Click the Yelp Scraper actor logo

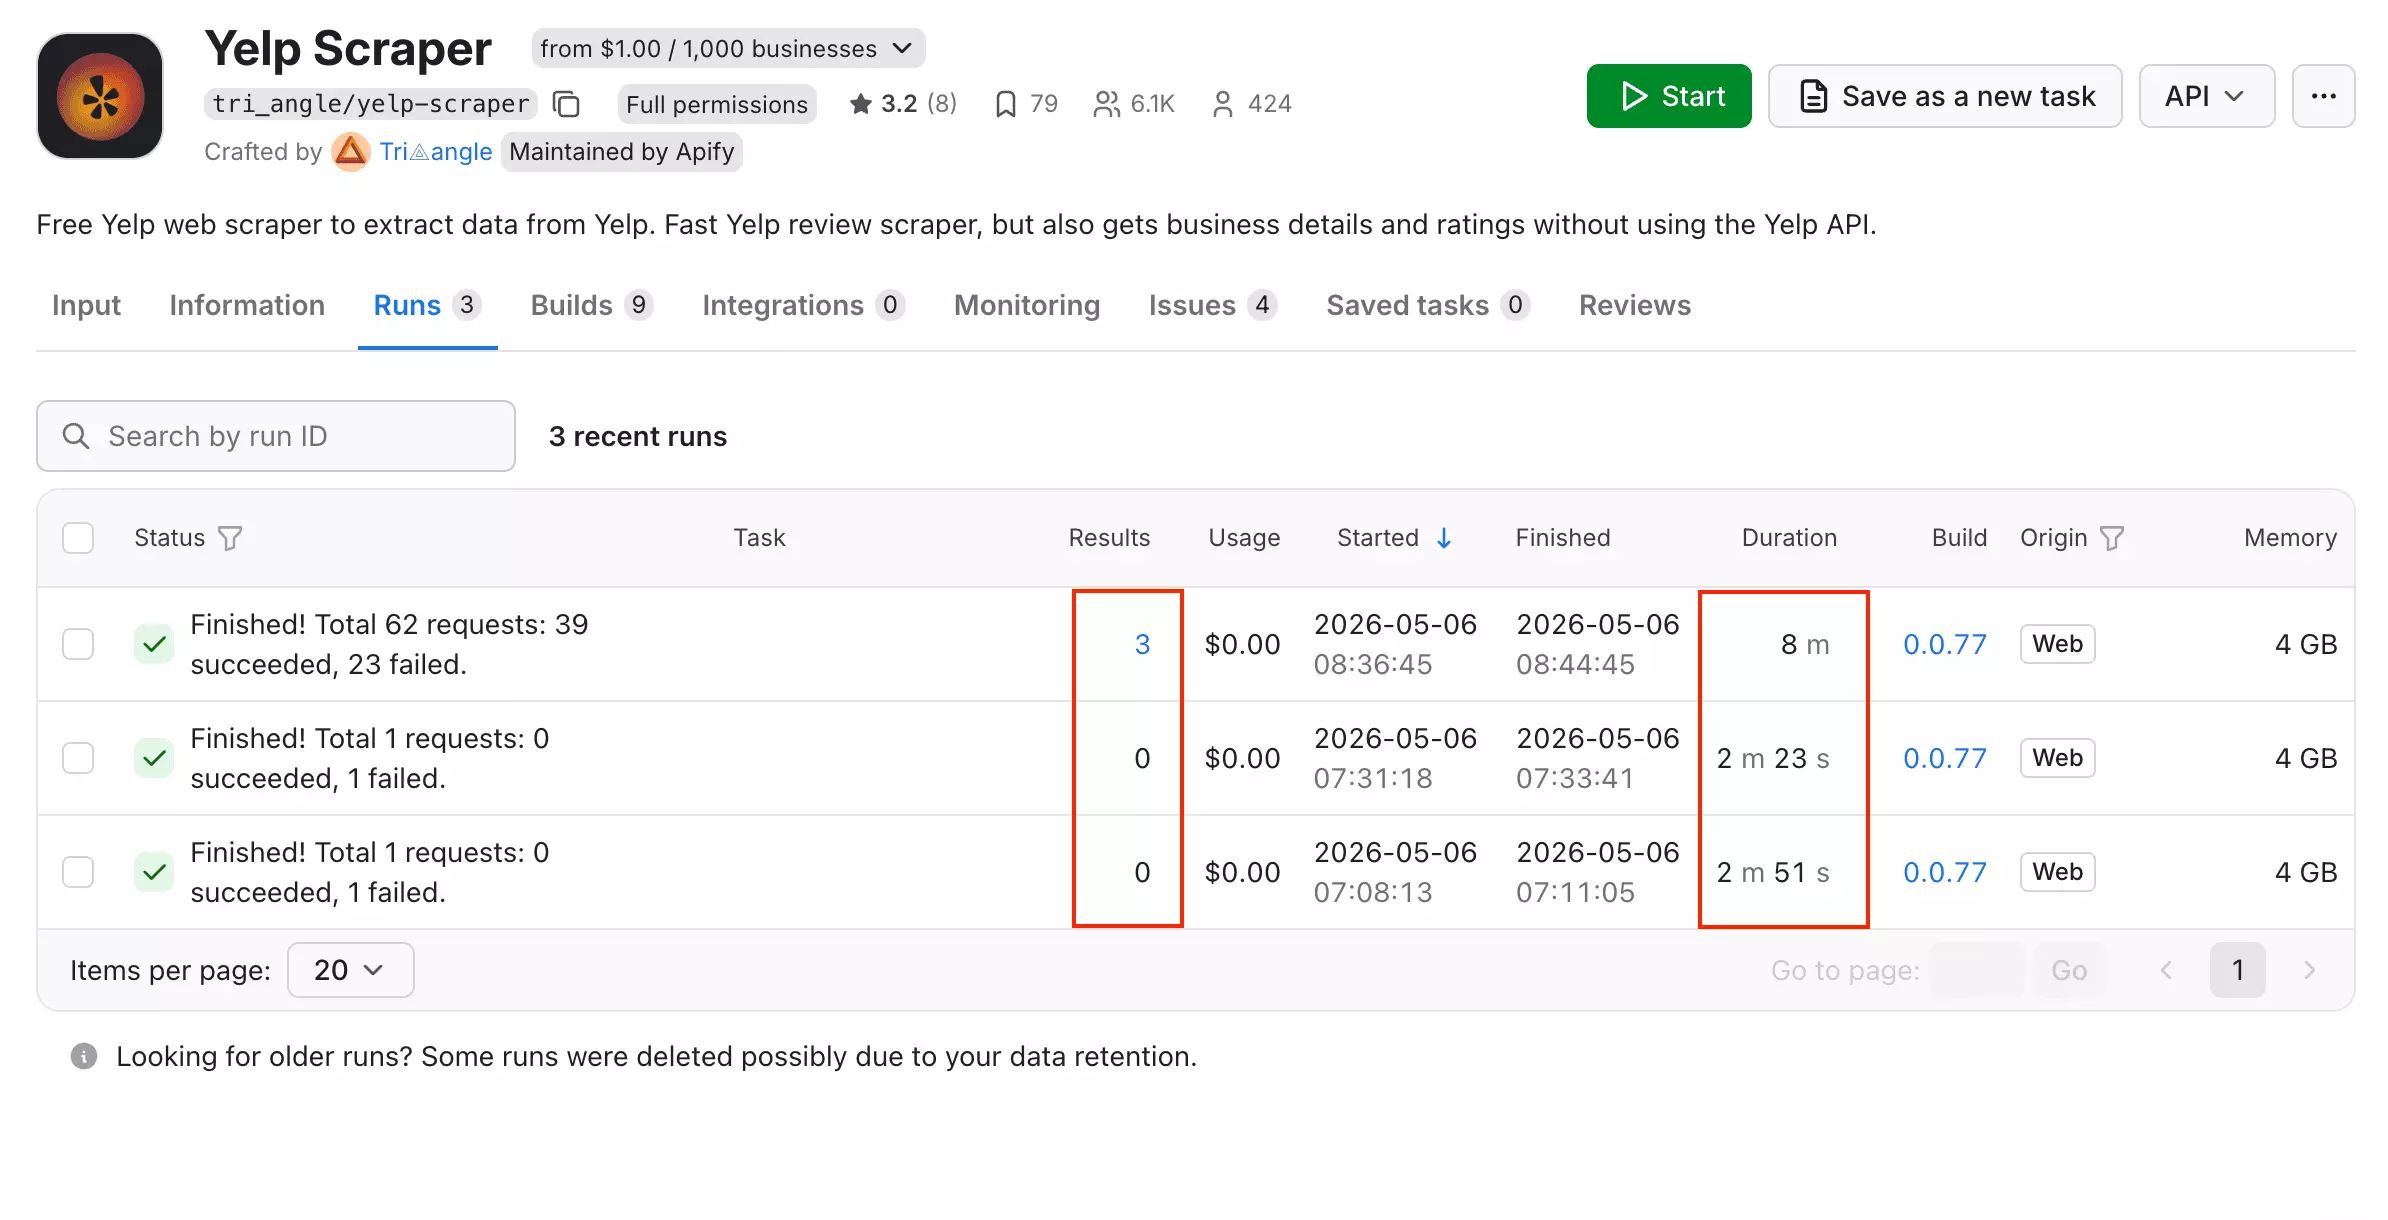(100, 96)
